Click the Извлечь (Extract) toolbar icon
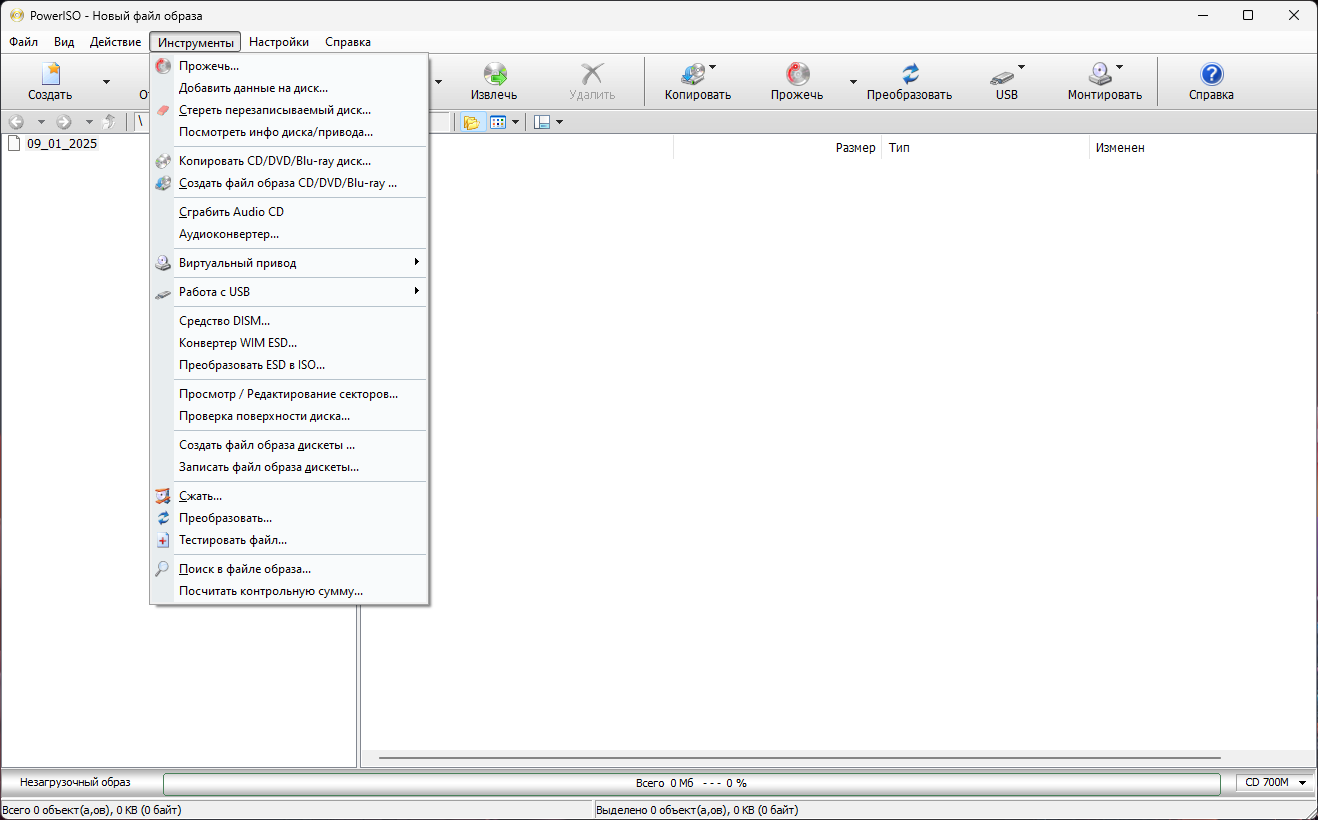The width and height of the screenshot is (1318, 820). tap(494, 74)
